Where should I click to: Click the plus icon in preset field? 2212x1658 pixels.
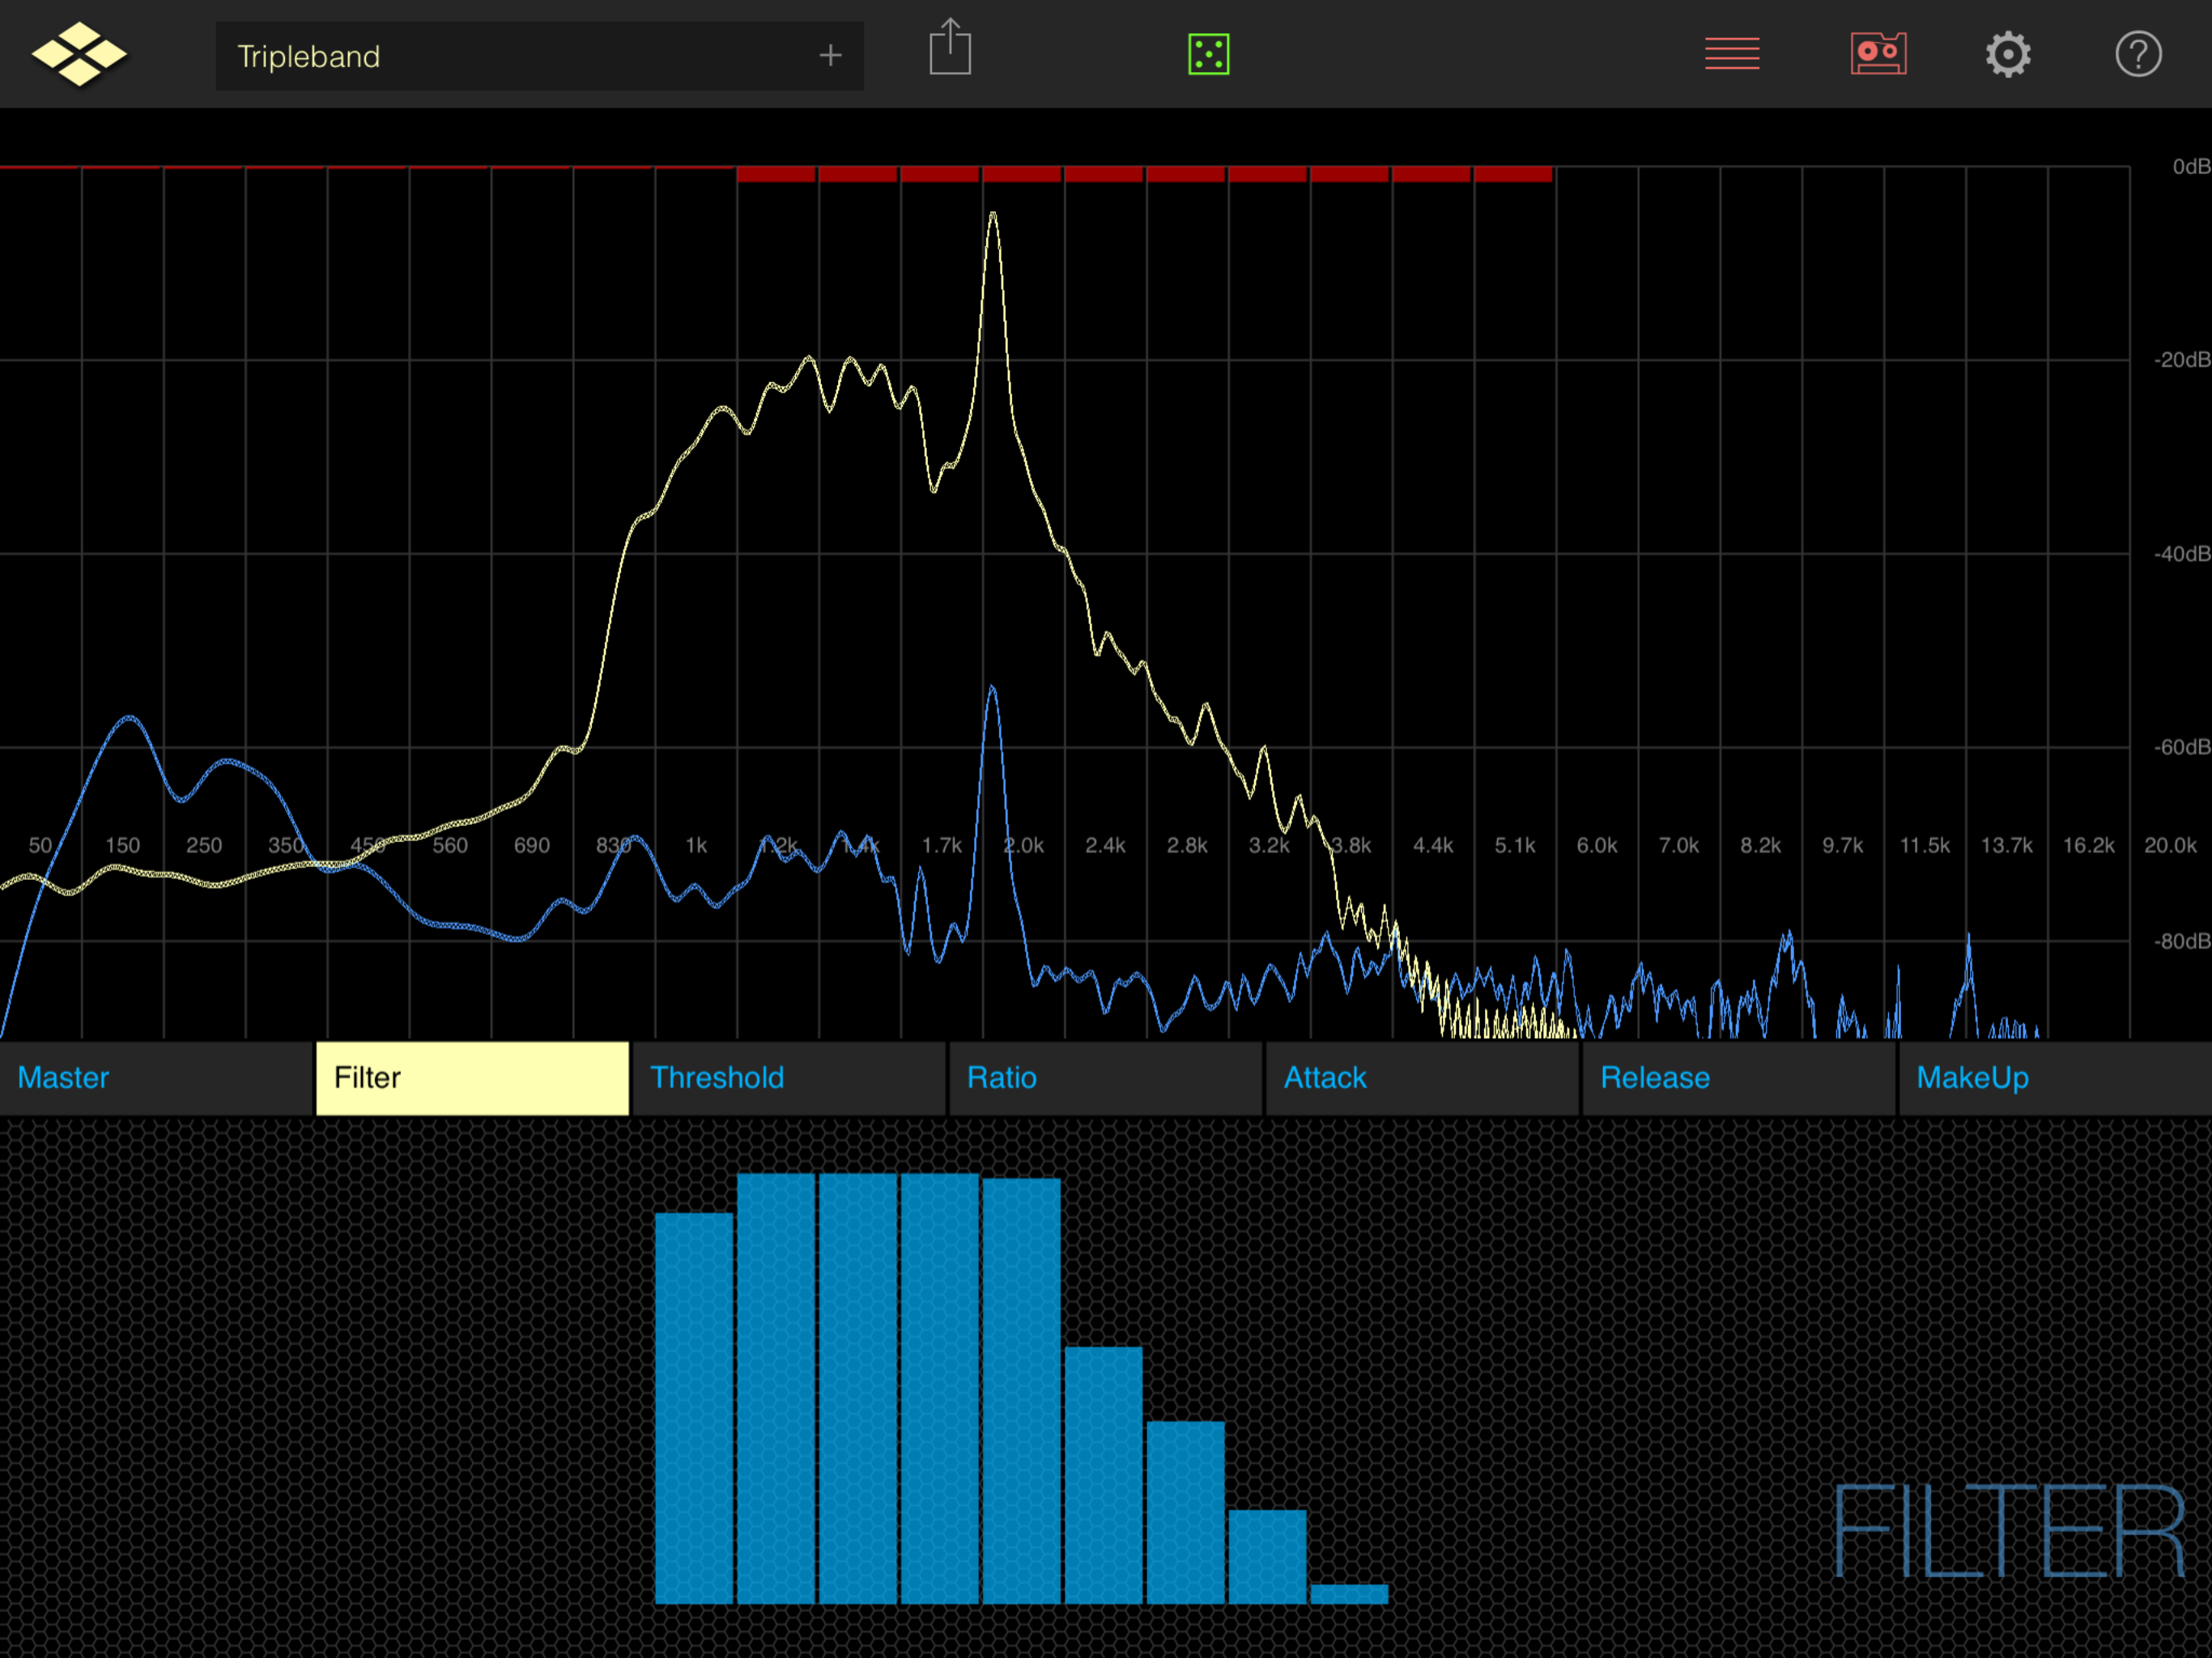tap(830, 56)
